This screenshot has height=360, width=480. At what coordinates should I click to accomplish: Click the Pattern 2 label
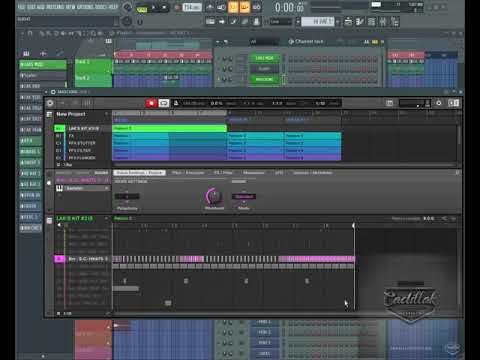click(x=123, y=219)
